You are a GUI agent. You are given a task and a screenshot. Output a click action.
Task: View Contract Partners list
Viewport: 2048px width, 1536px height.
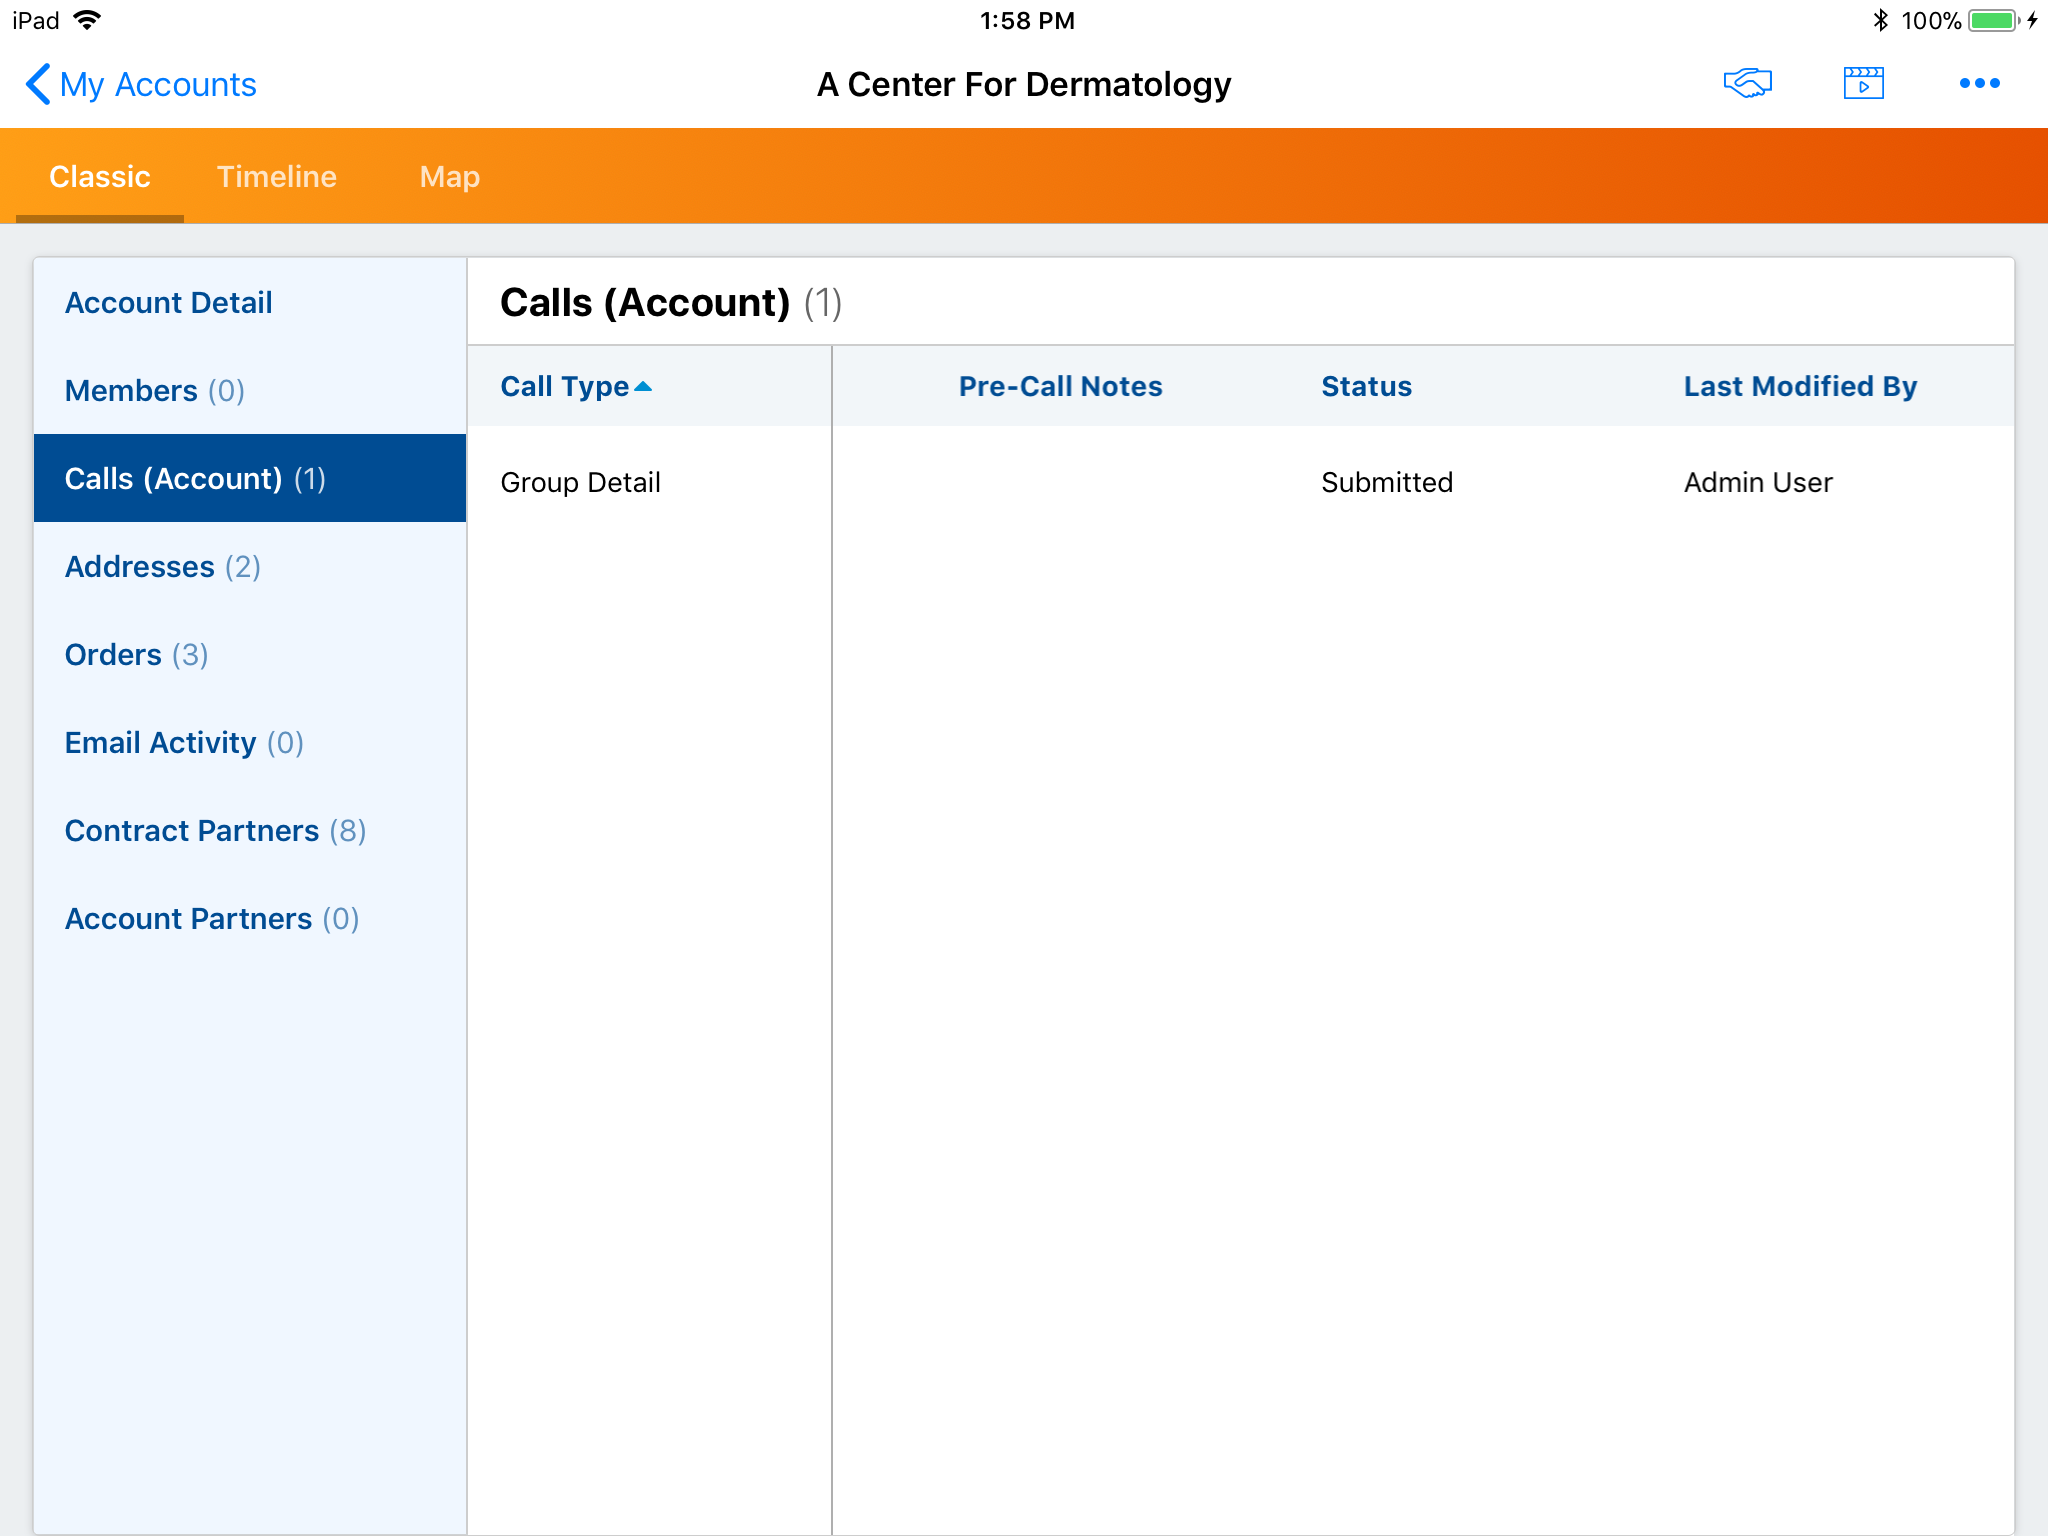(x=215, y=831)
